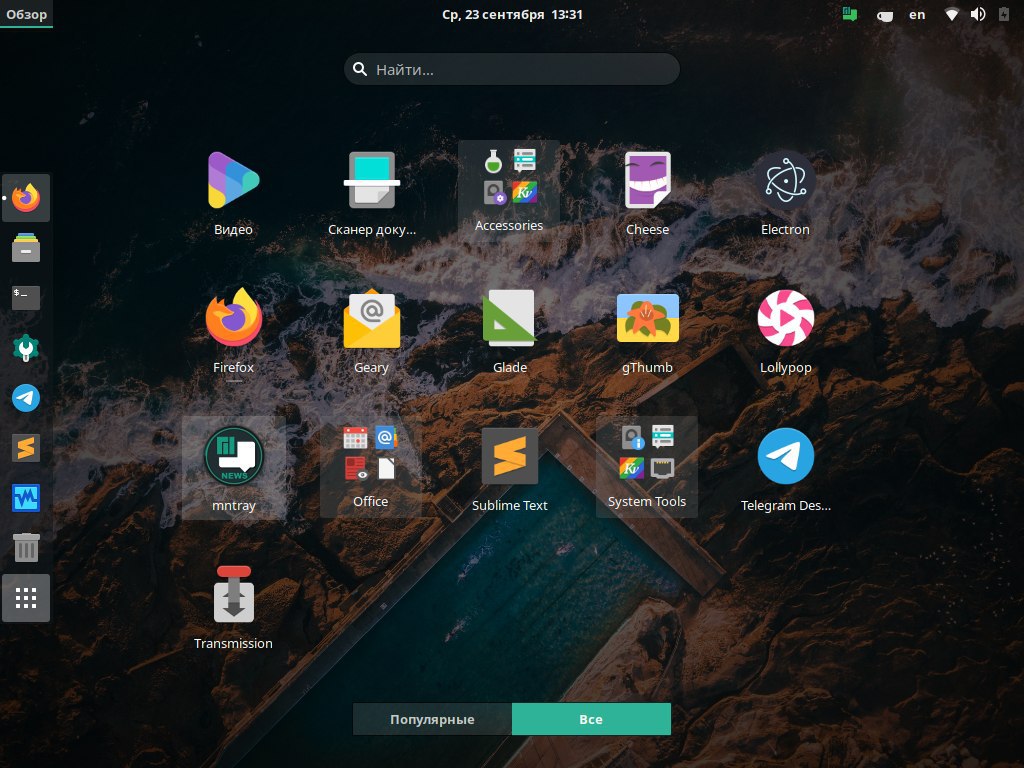Screen dimensions: 1024x768
Task: Open the file manager in dock
Action: tap(26, 248)
